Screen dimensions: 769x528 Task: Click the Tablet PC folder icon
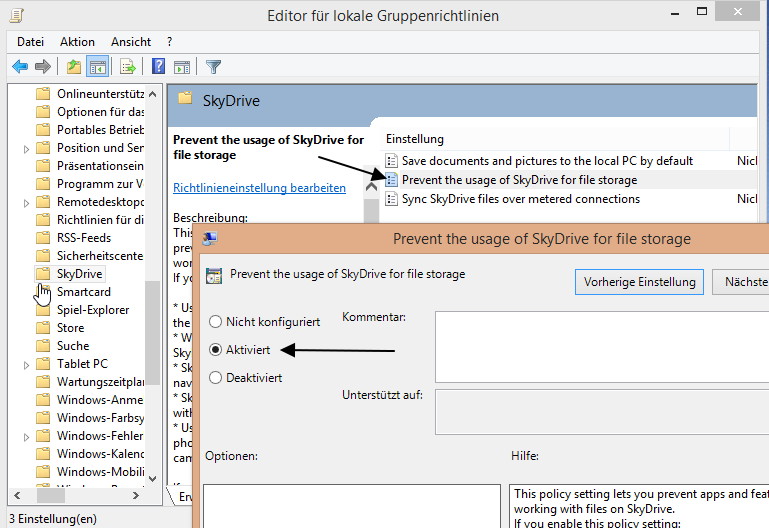(43, 364)
